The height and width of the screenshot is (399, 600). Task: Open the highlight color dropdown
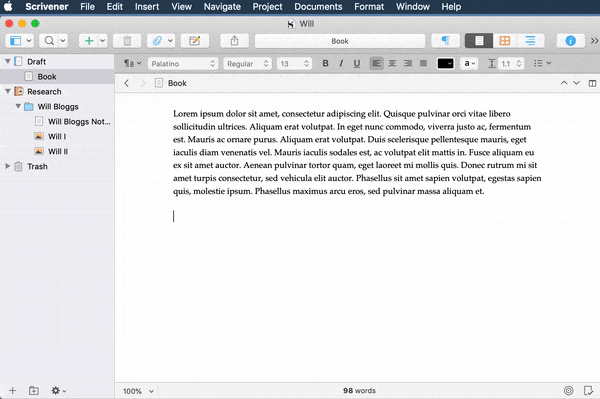coord(469,64)
